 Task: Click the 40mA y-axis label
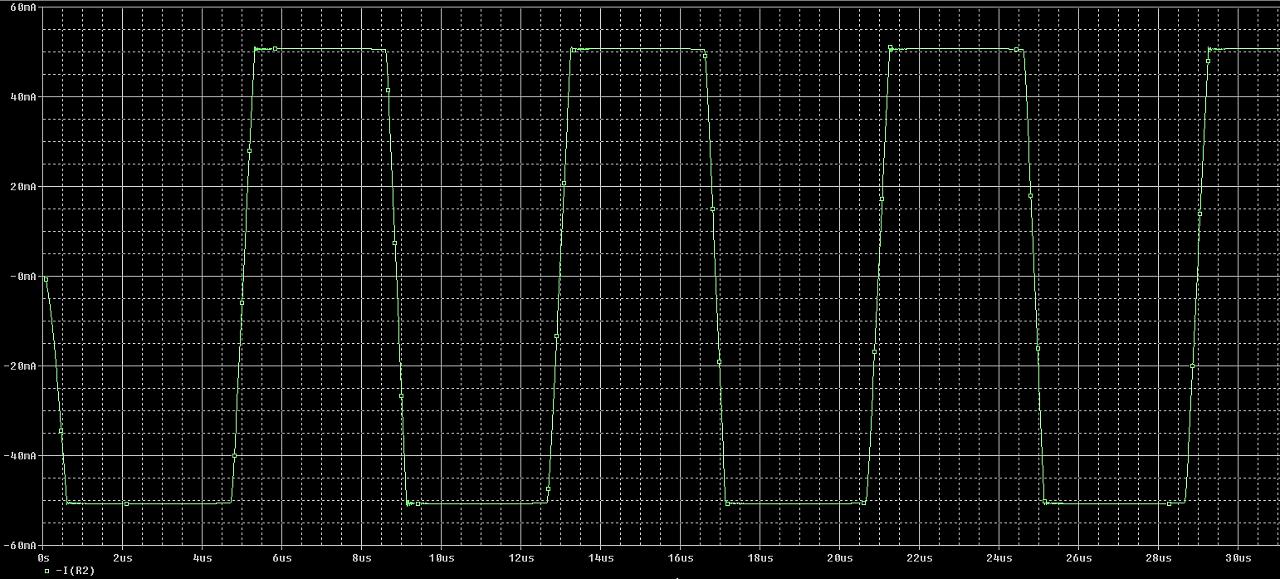coord(23,97)
